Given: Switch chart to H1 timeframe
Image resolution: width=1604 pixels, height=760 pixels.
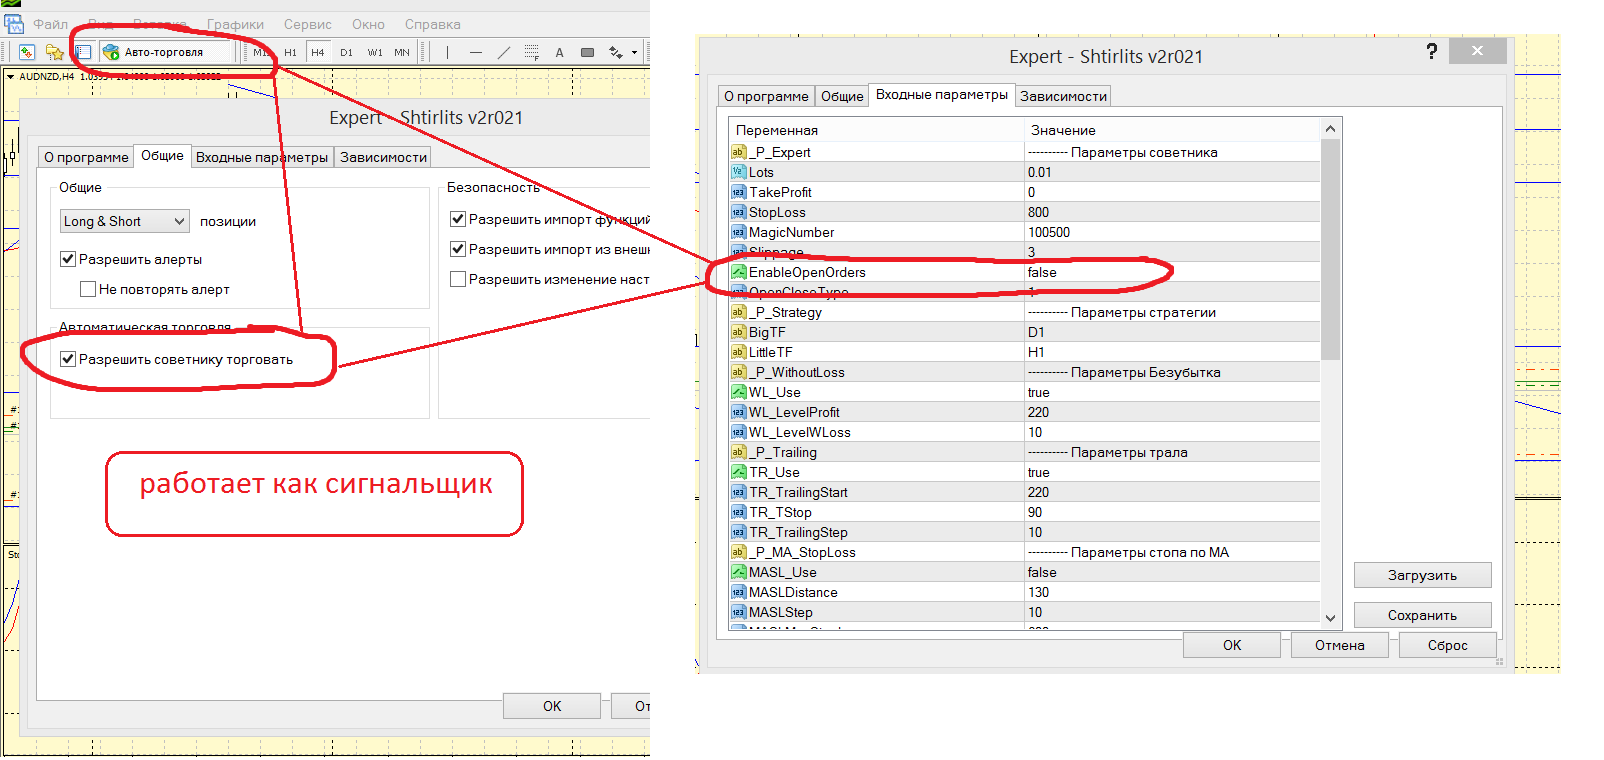Looking at the screenshot, I should click(291, 52).
